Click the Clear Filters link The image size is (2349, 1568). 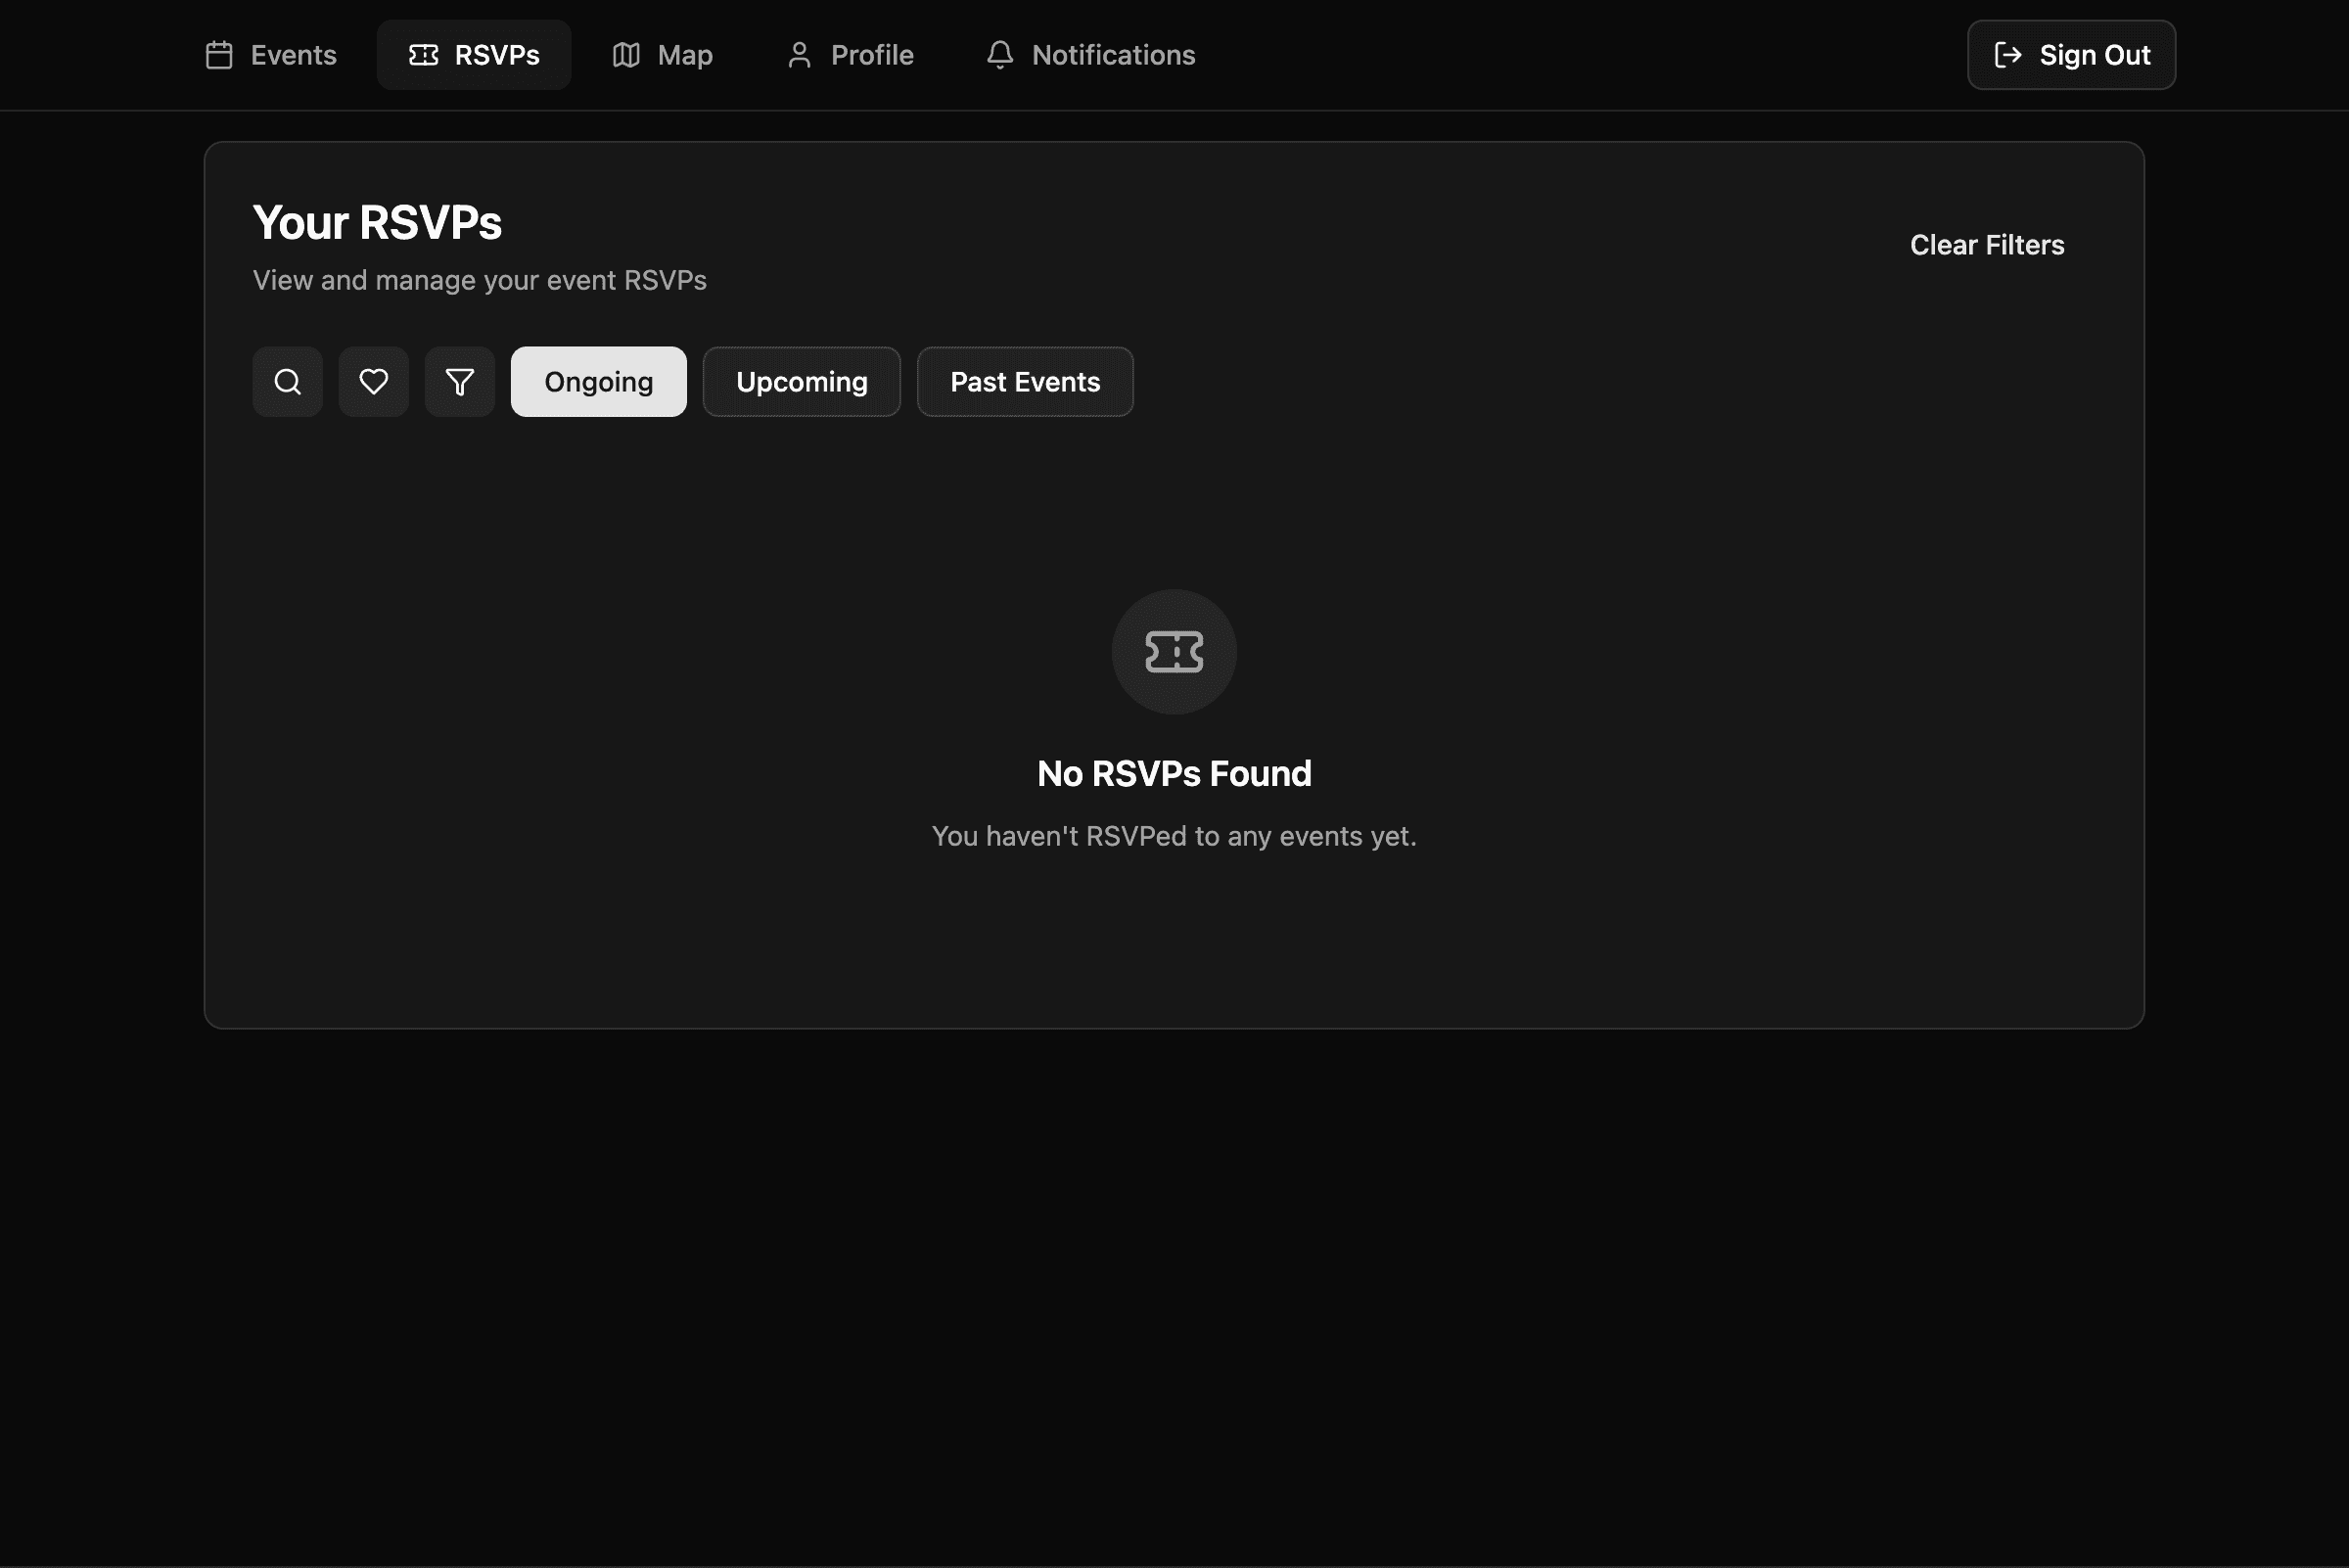click(x=1986, y=245)
